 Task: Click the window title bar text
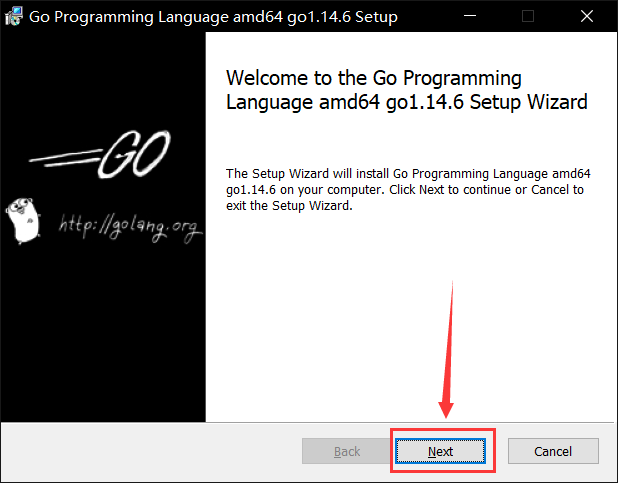point(213,17)
